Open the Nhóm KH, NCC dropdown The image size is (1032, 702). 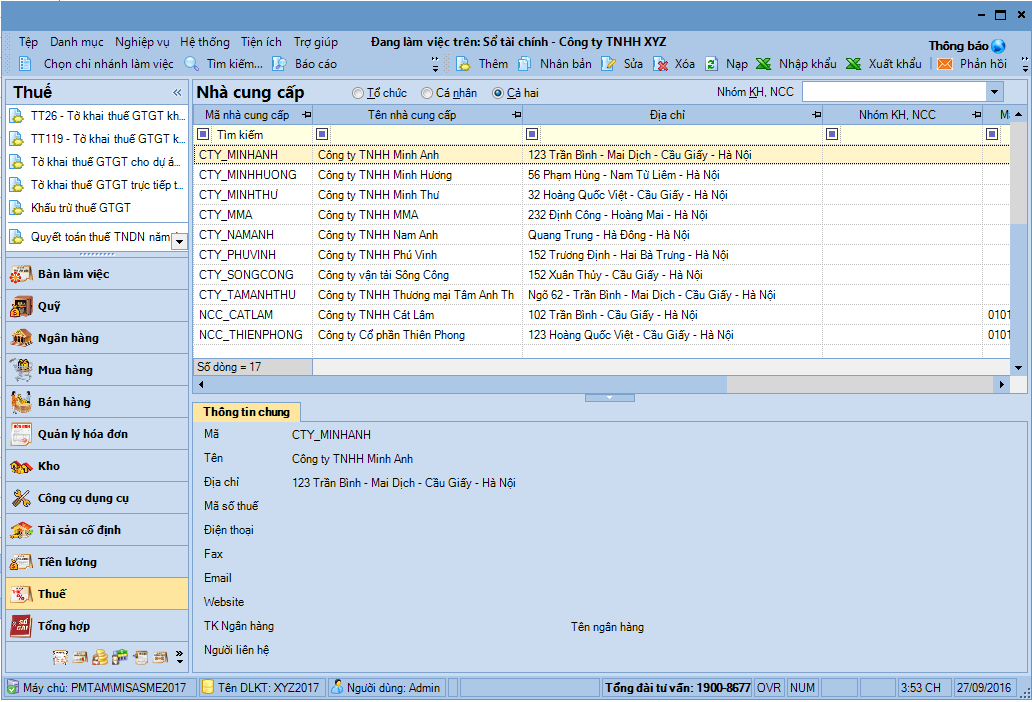[x=994, y=92]
